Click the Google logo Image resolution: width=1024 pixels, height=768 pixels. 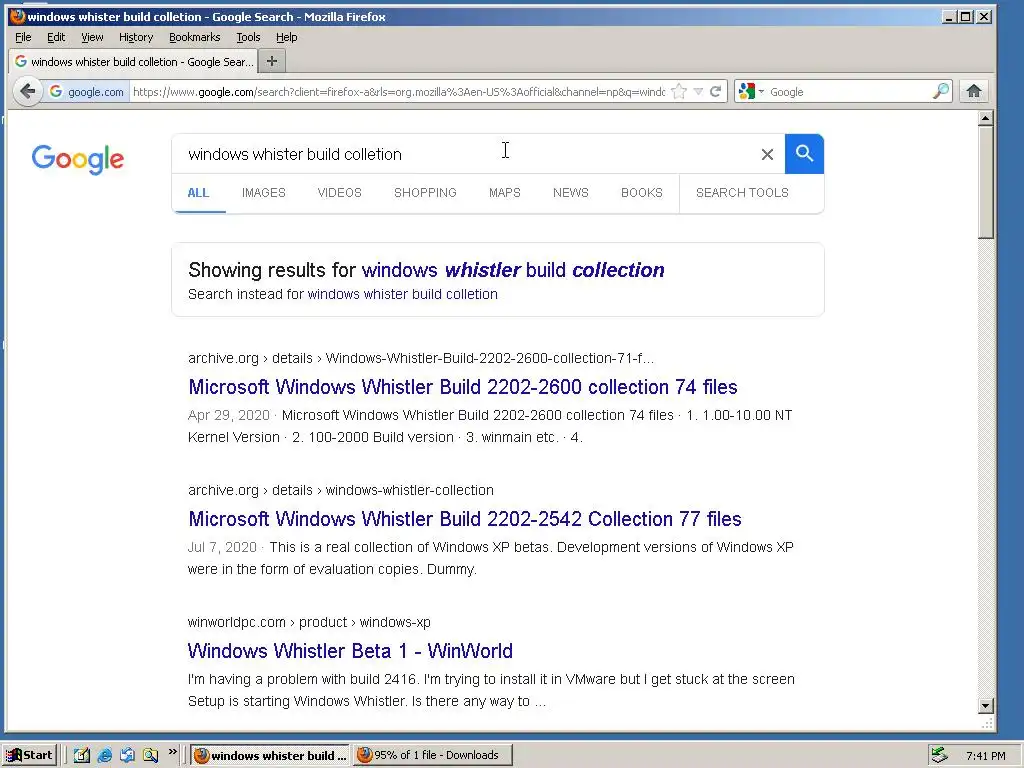78,159
